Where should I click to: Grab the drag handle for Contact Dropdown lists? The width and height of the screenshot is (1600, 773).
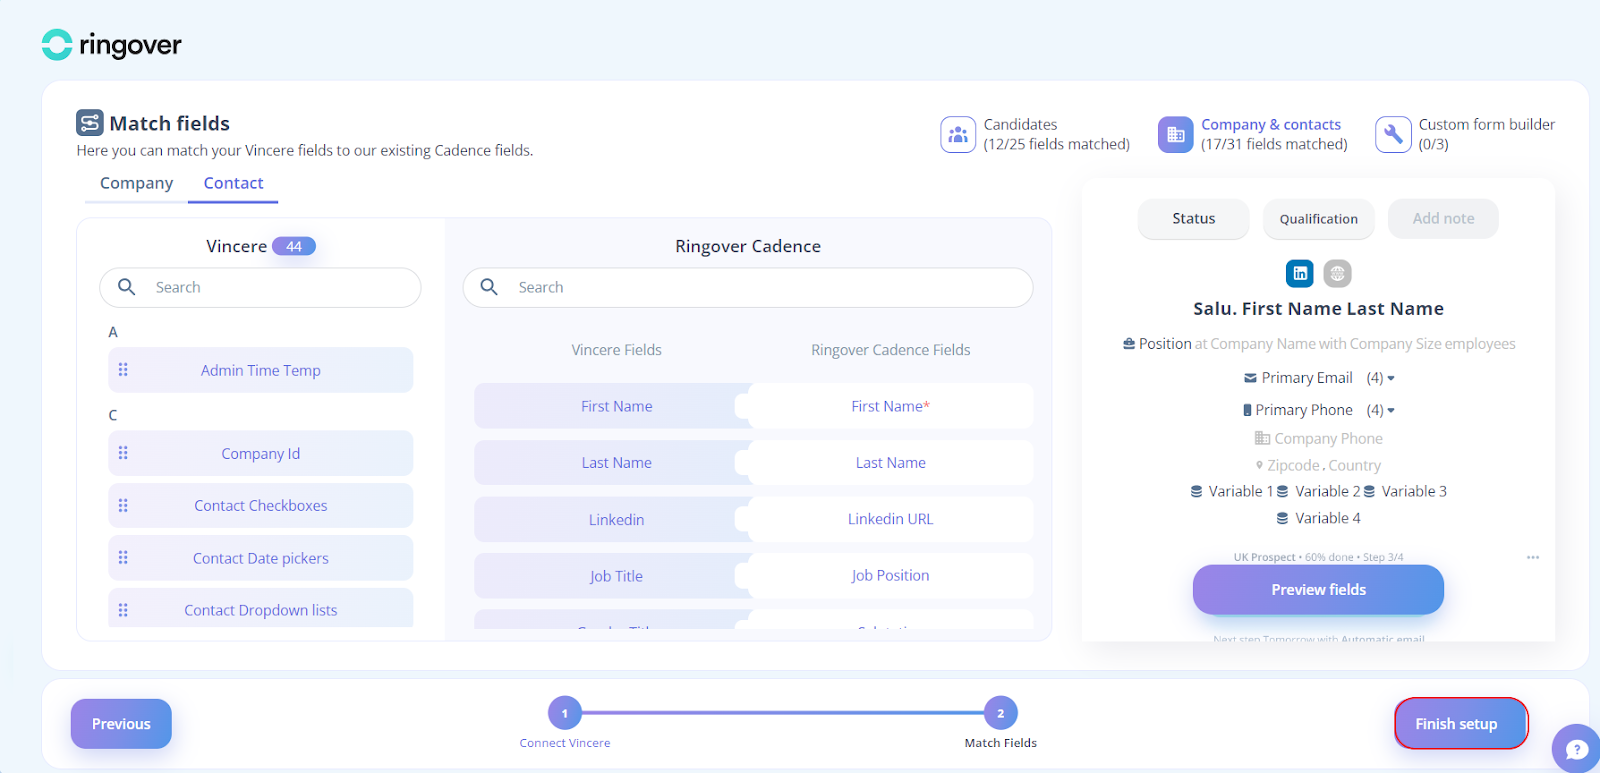click(123, 610)
